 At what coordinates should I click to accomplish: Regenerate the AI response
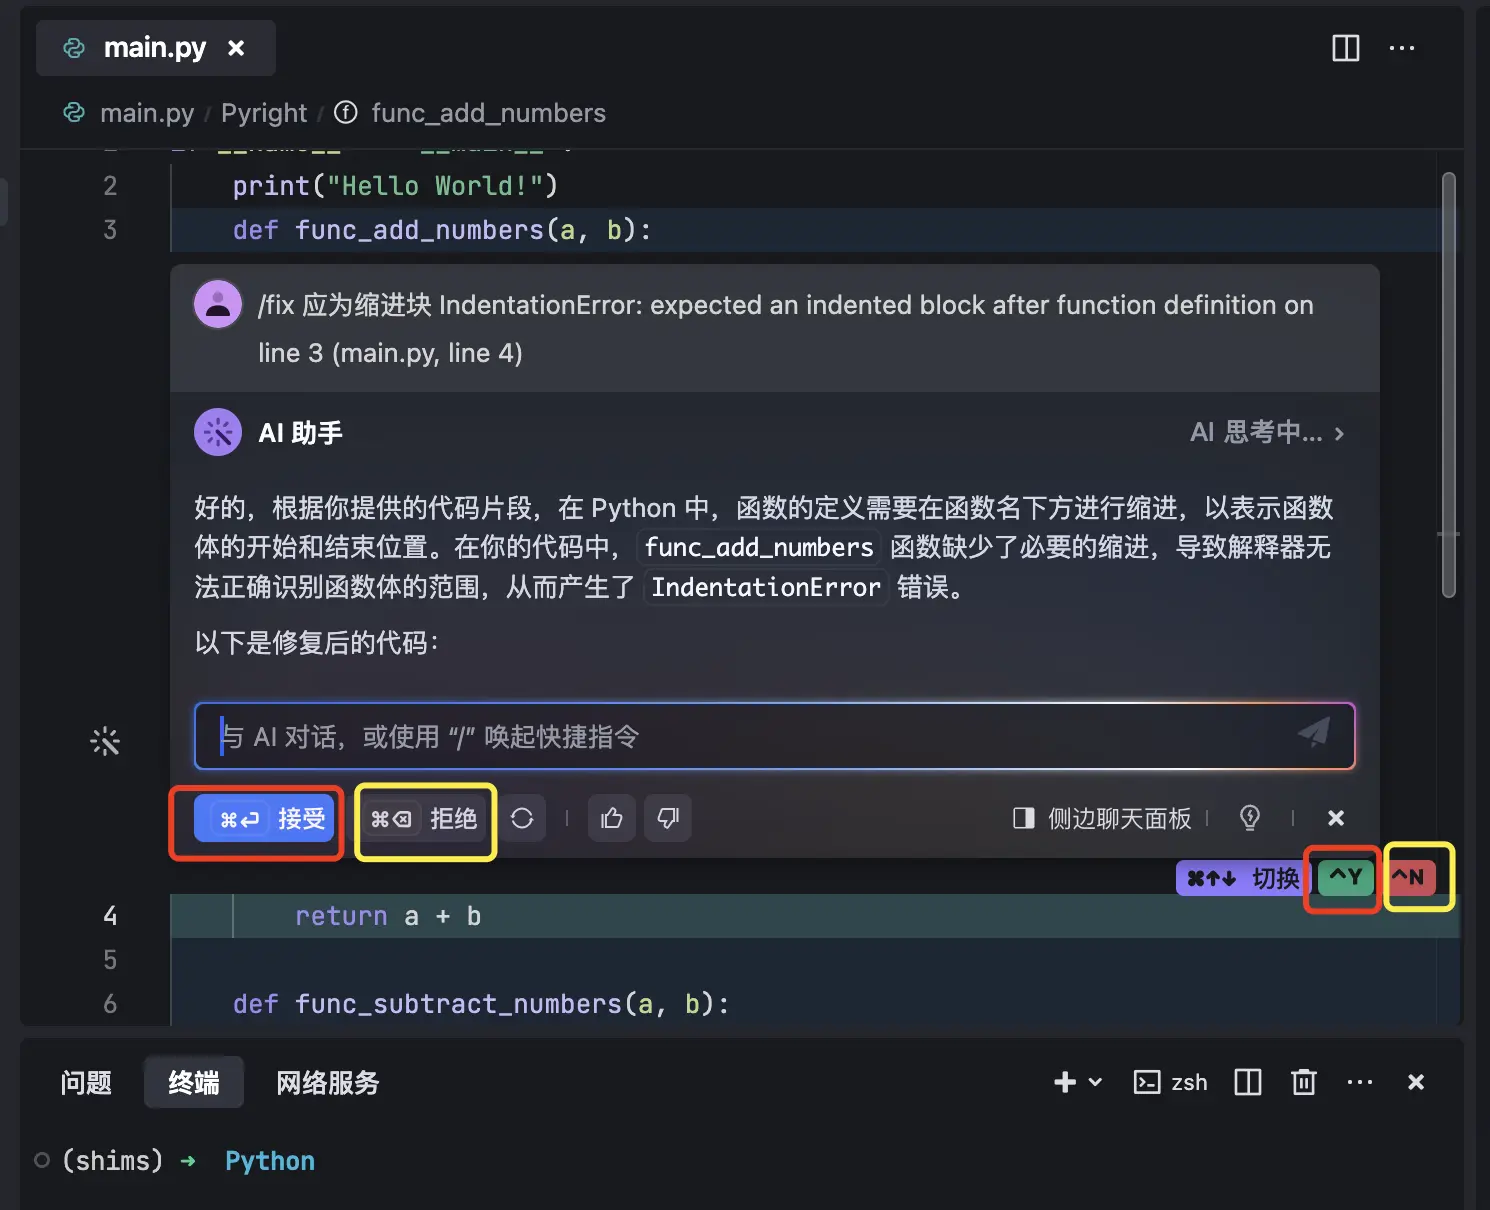point(522,819)
